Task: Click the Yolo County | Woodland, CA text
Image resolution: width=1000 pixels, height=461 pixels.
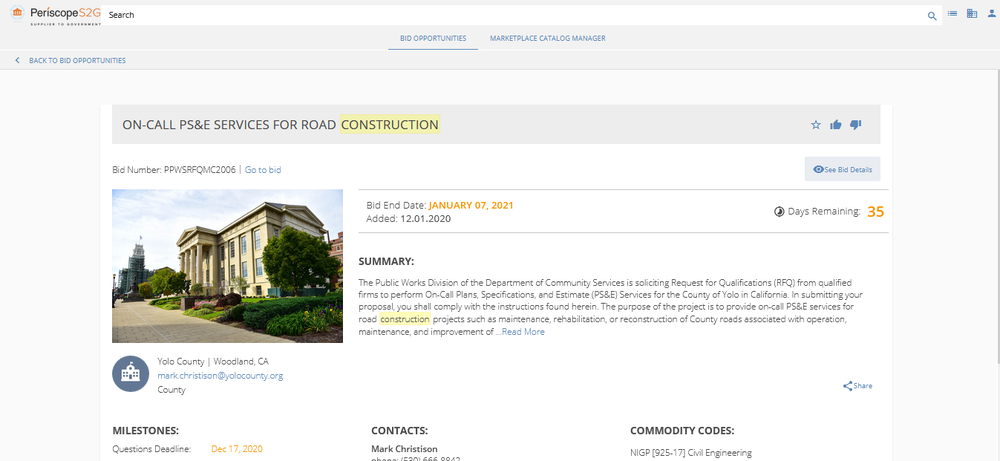Action: pos(214,362)
